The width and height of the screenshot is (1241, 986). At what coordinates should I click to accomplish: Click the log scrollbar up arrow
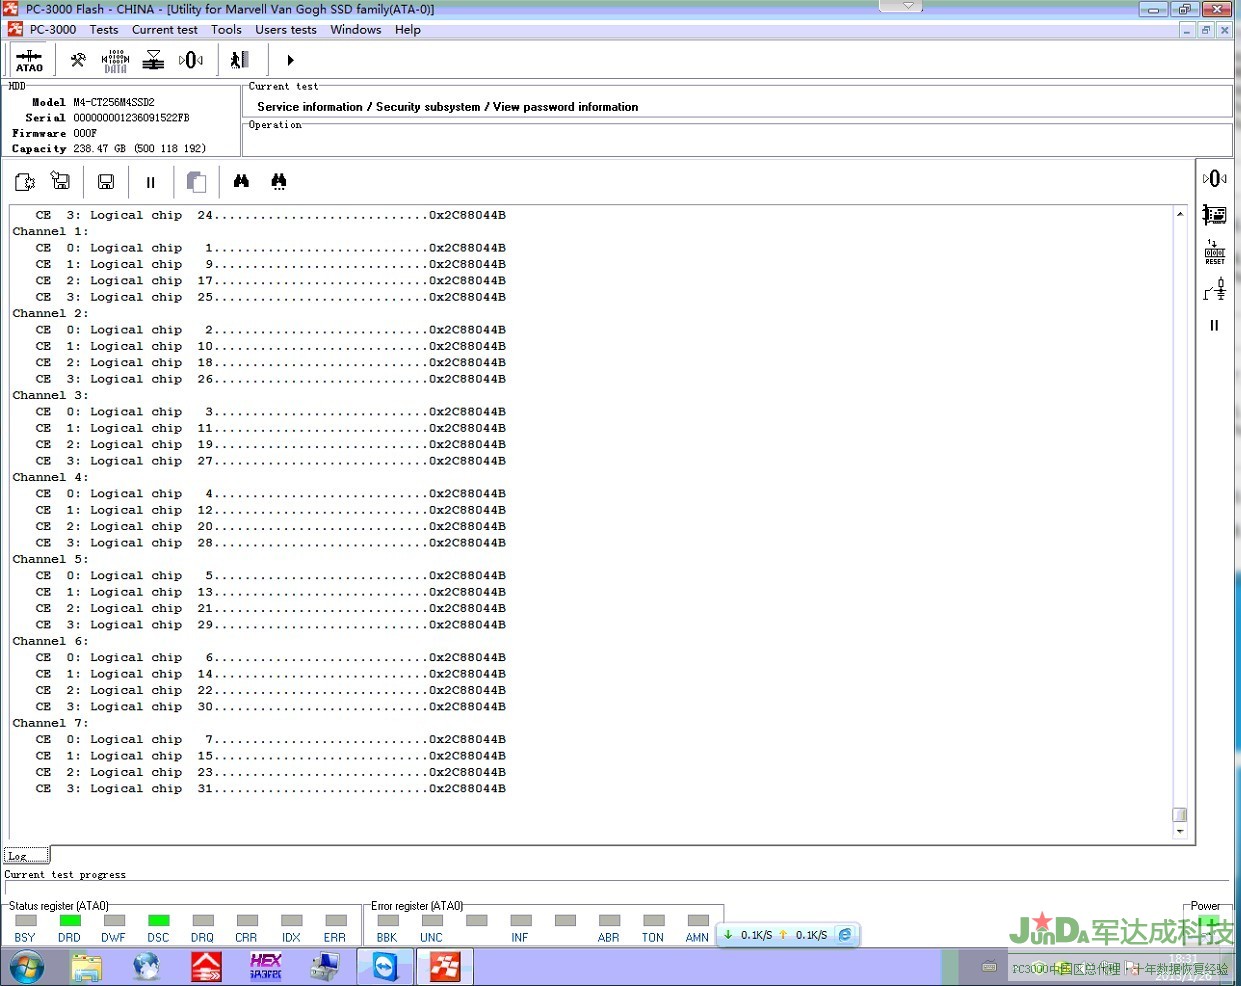pyautogui.click(x=1180, y=214)
